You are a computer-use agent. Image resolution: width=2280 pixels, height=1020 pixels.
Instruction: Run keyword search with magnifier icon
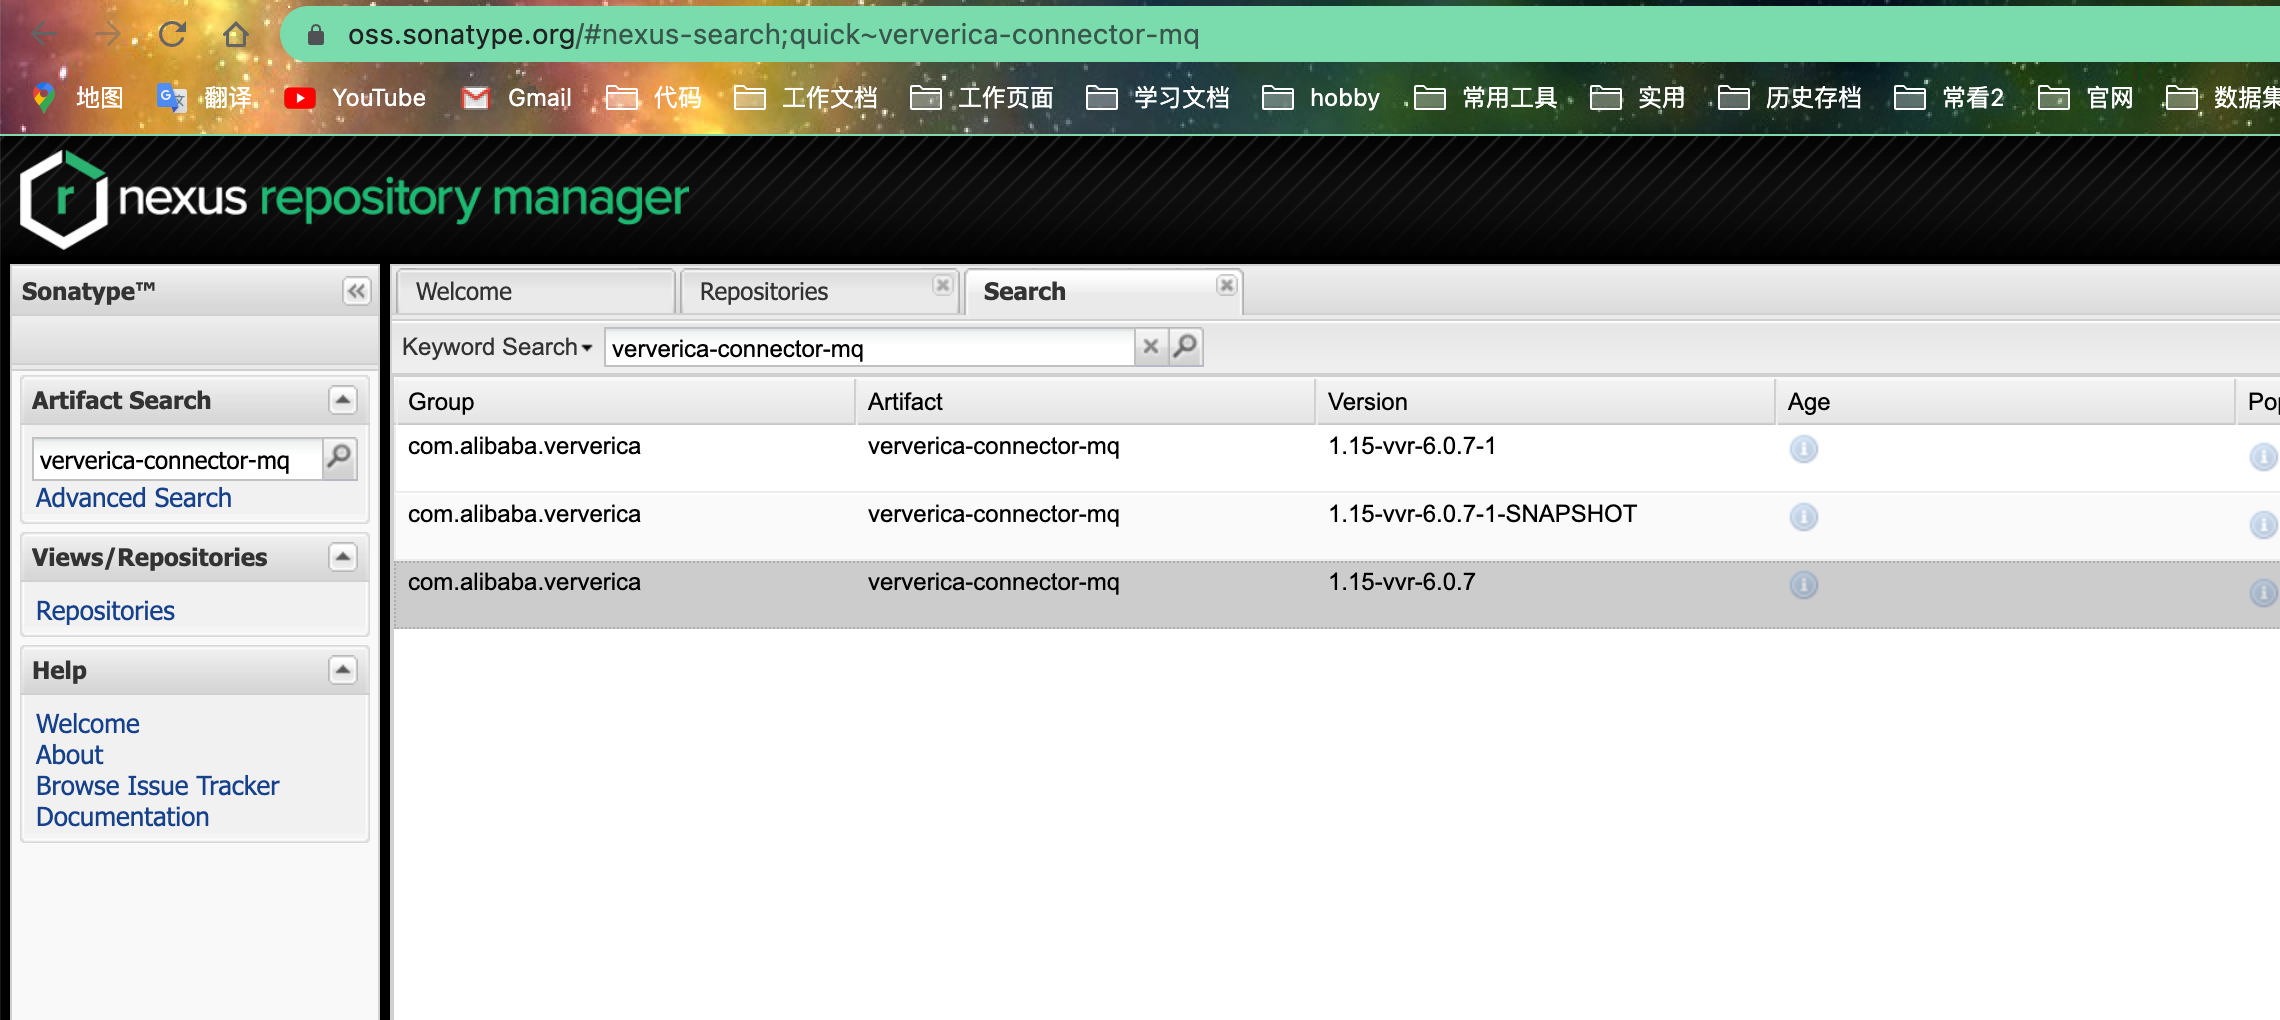1185,347
